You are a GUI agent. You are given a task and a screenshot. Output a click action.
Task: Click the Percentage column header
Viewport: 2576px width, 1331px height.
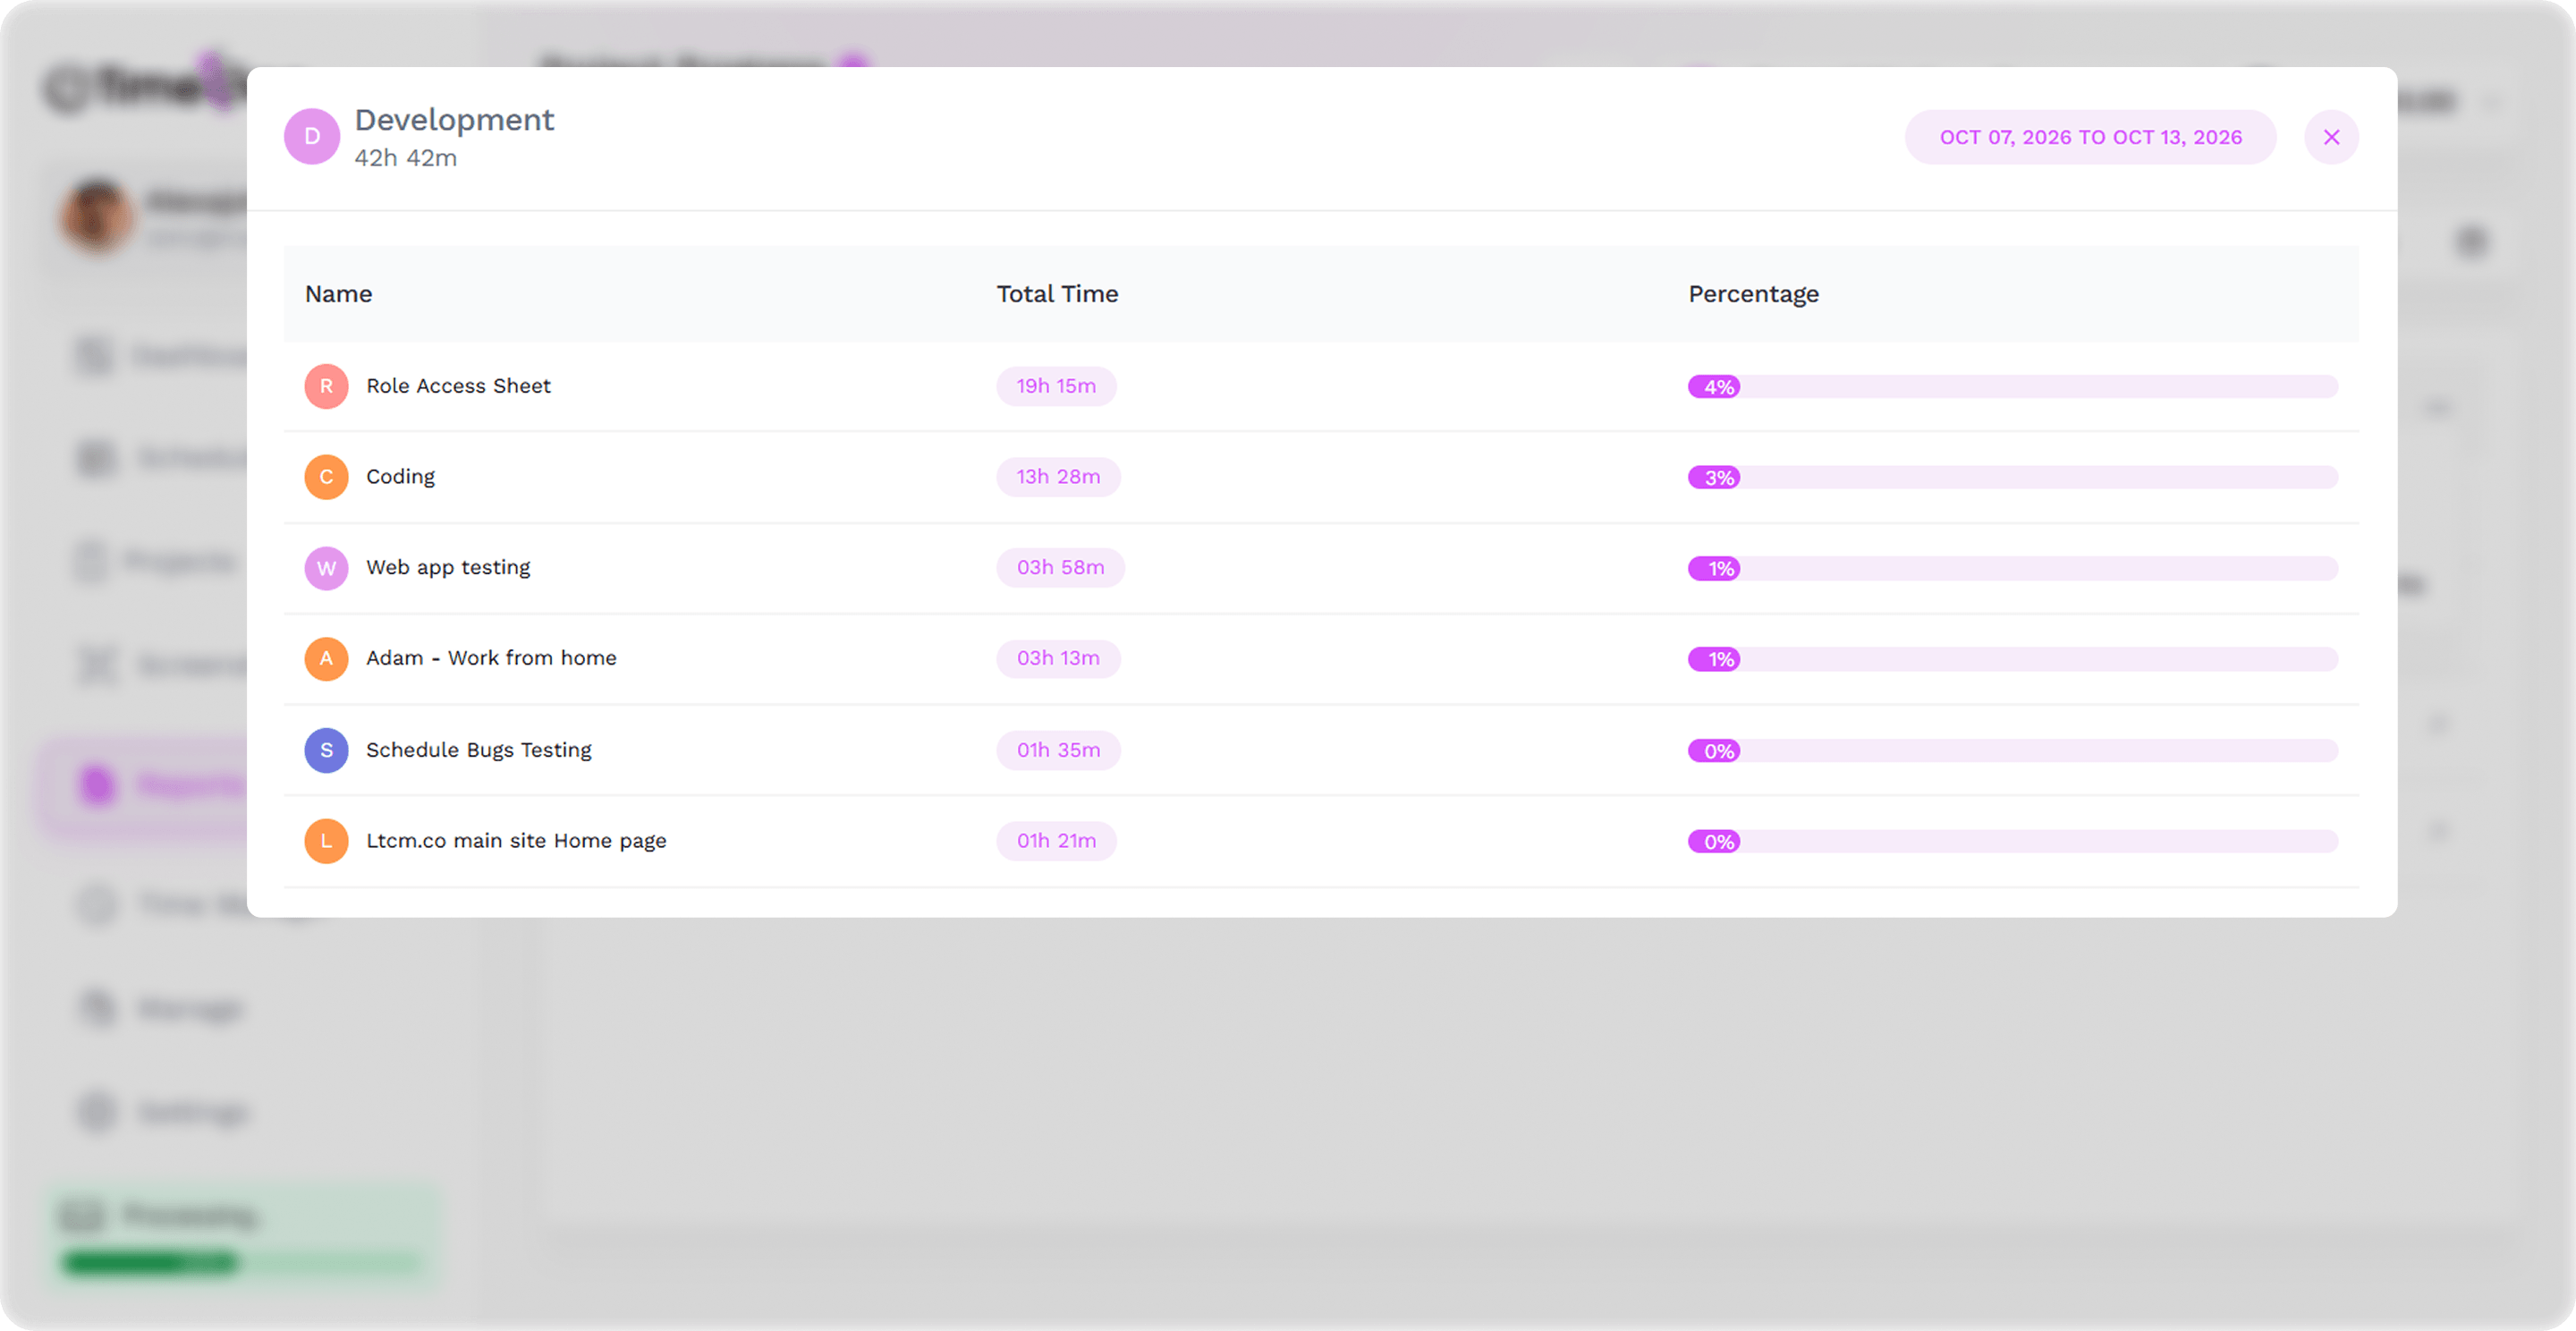(1753, 294)
